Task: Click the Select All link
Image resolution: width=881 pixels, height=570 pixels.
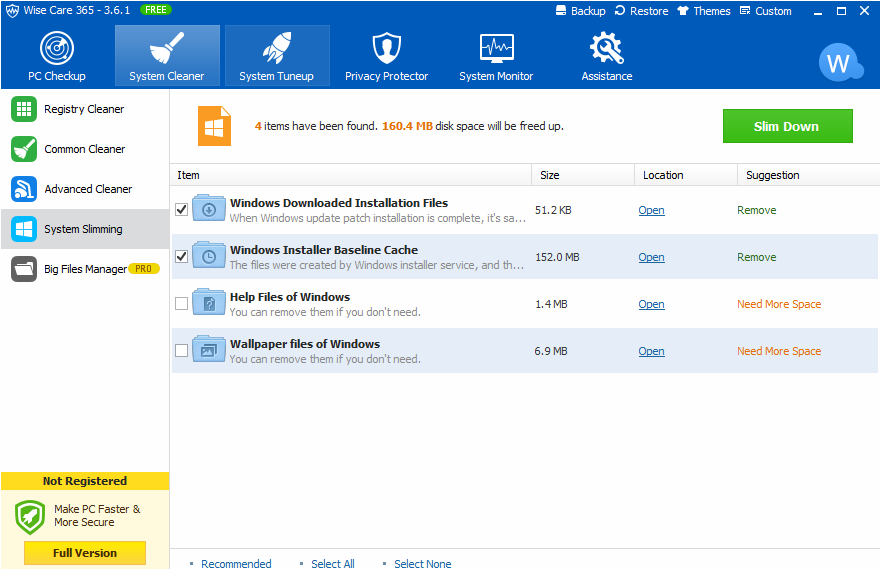Action: coord(333,563)
